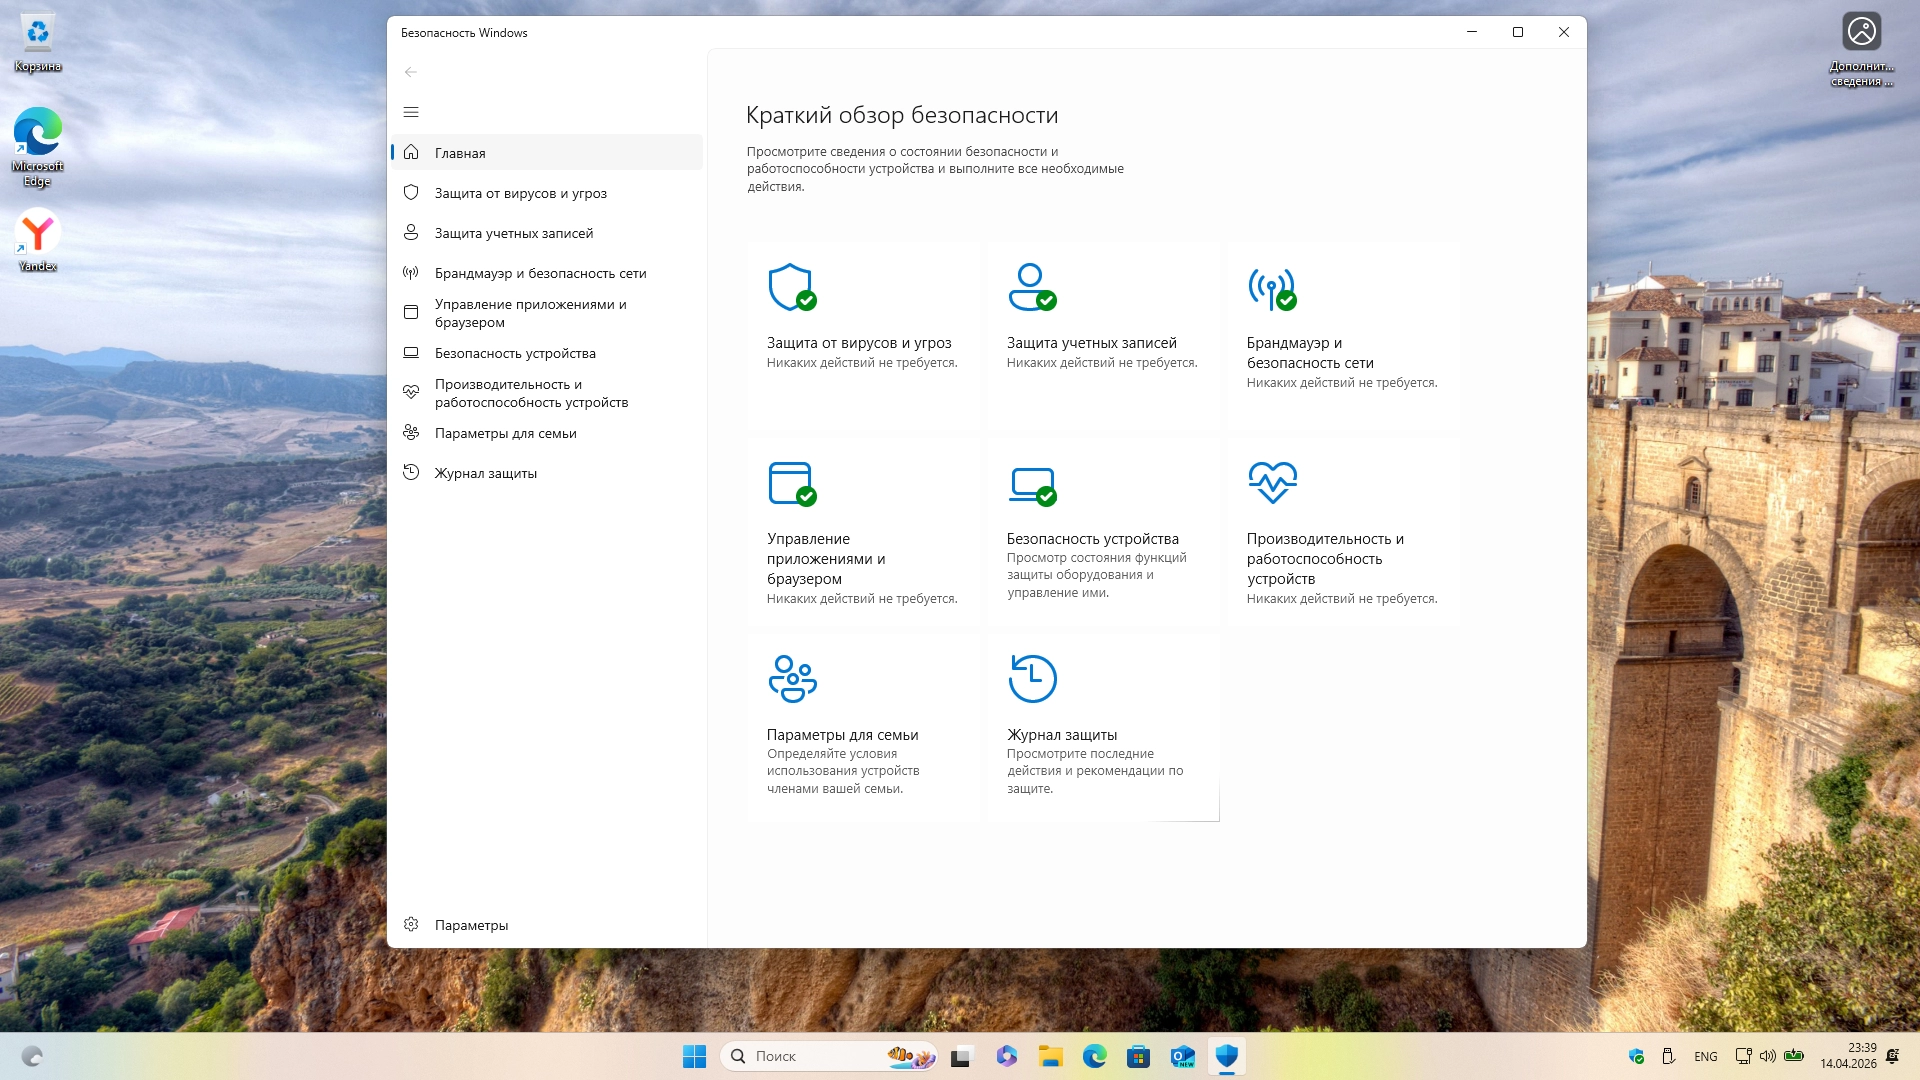
Task: Click account protection person tile icon
Action: (1031, 287)
